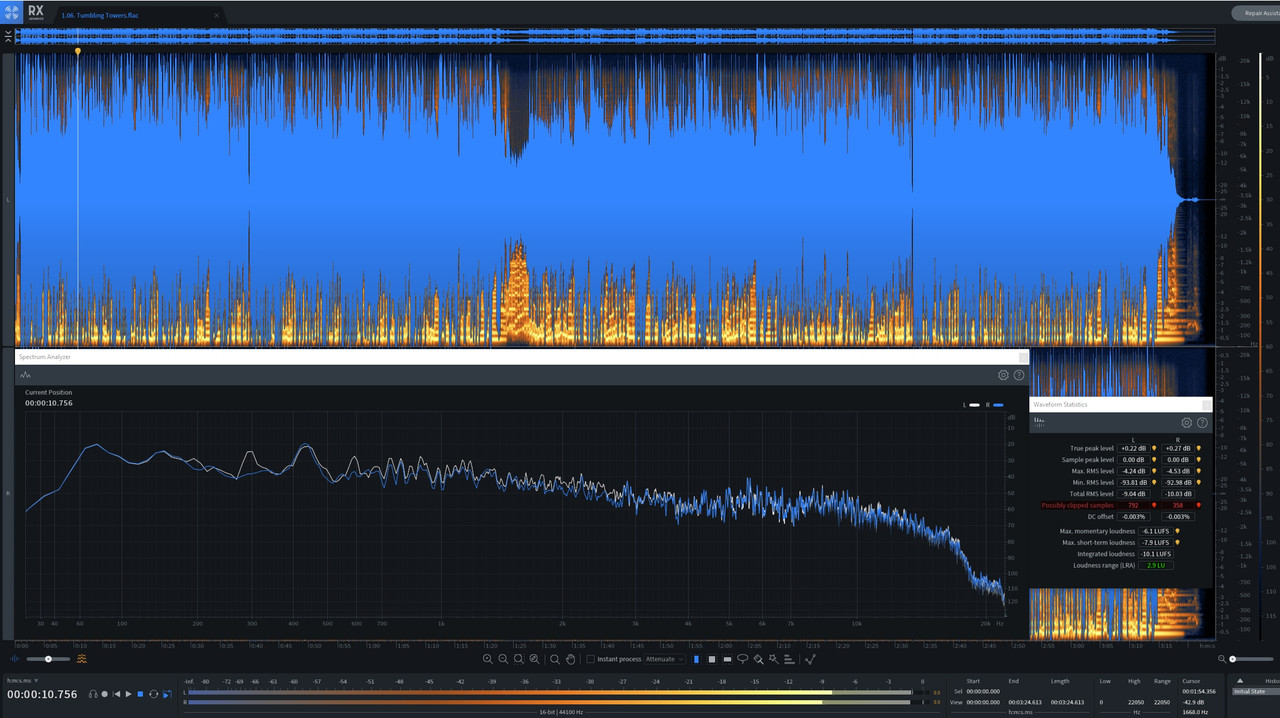The height and width of the screenshot is (718, 1280).
Task: Close the Spectrum Analyzer panel
Action: point(1023,357)
